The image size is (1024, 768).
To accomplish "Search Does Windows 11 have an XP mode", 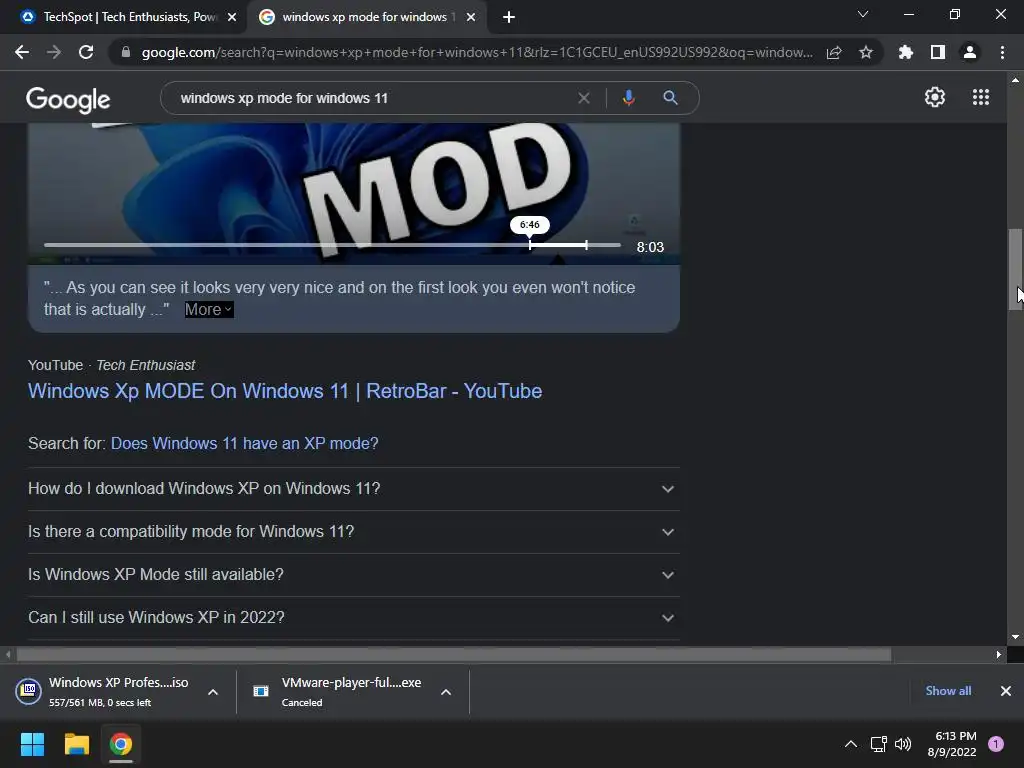I will point(244,443).
